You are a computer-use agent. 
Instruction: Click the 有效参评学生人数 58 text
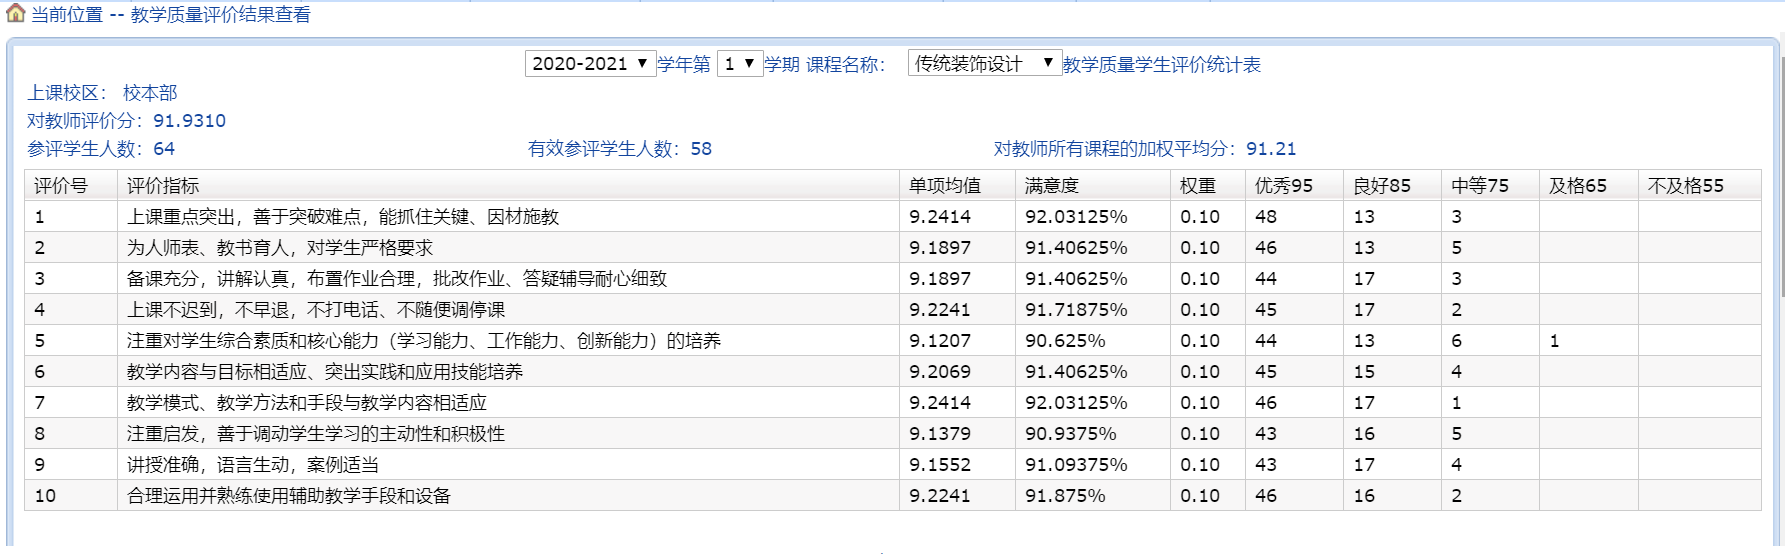[x=620, y=149]
